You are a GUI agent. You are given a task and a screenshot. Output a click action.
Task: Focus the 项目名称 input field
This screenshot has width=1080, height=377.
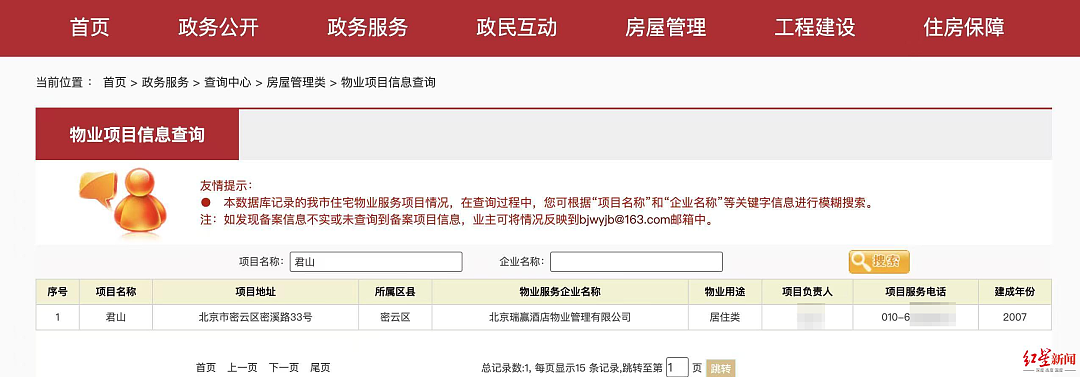click(376, 262)
